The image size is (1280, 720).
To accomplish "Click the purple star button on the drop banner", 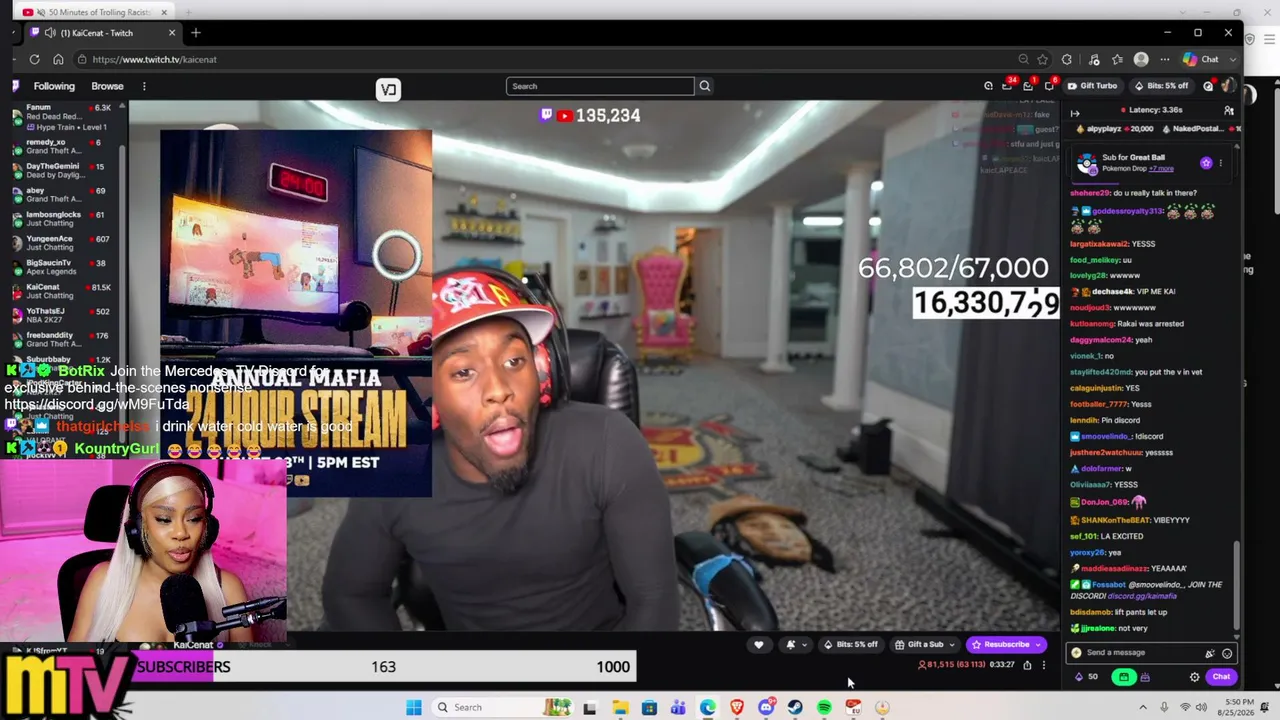I will [1206, 163].
